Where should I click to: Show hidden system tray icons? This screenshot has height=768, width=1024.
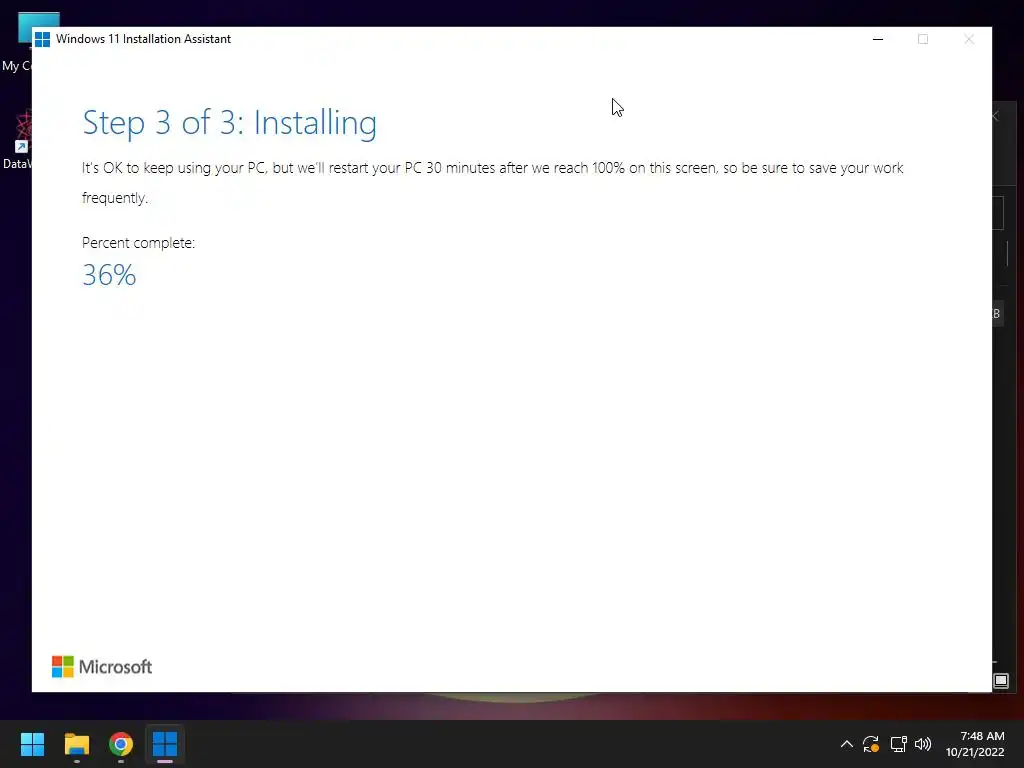pos(846,744)
